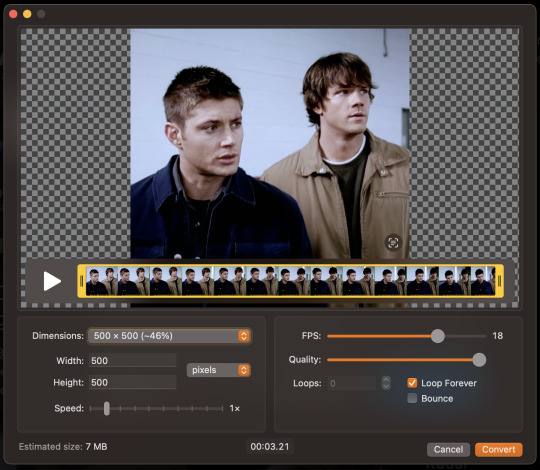The height and width of the screenshot is (470, 540).
Task: Click the Speed slider knob
Action: coord(107,409)
